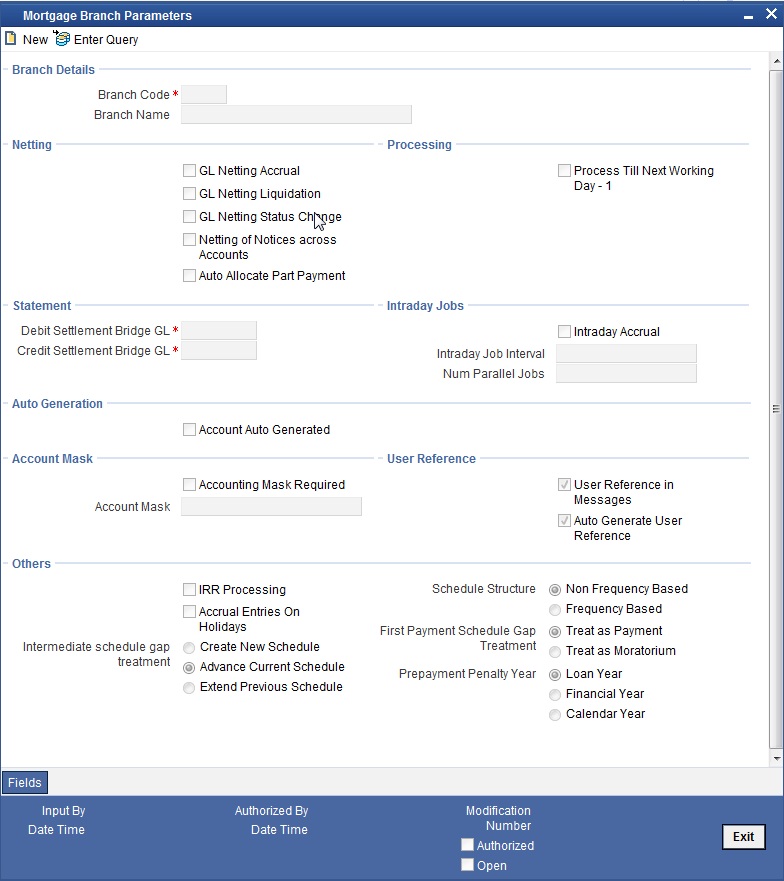
Task: Click the Exit button
Action: (x=743, y=837)
